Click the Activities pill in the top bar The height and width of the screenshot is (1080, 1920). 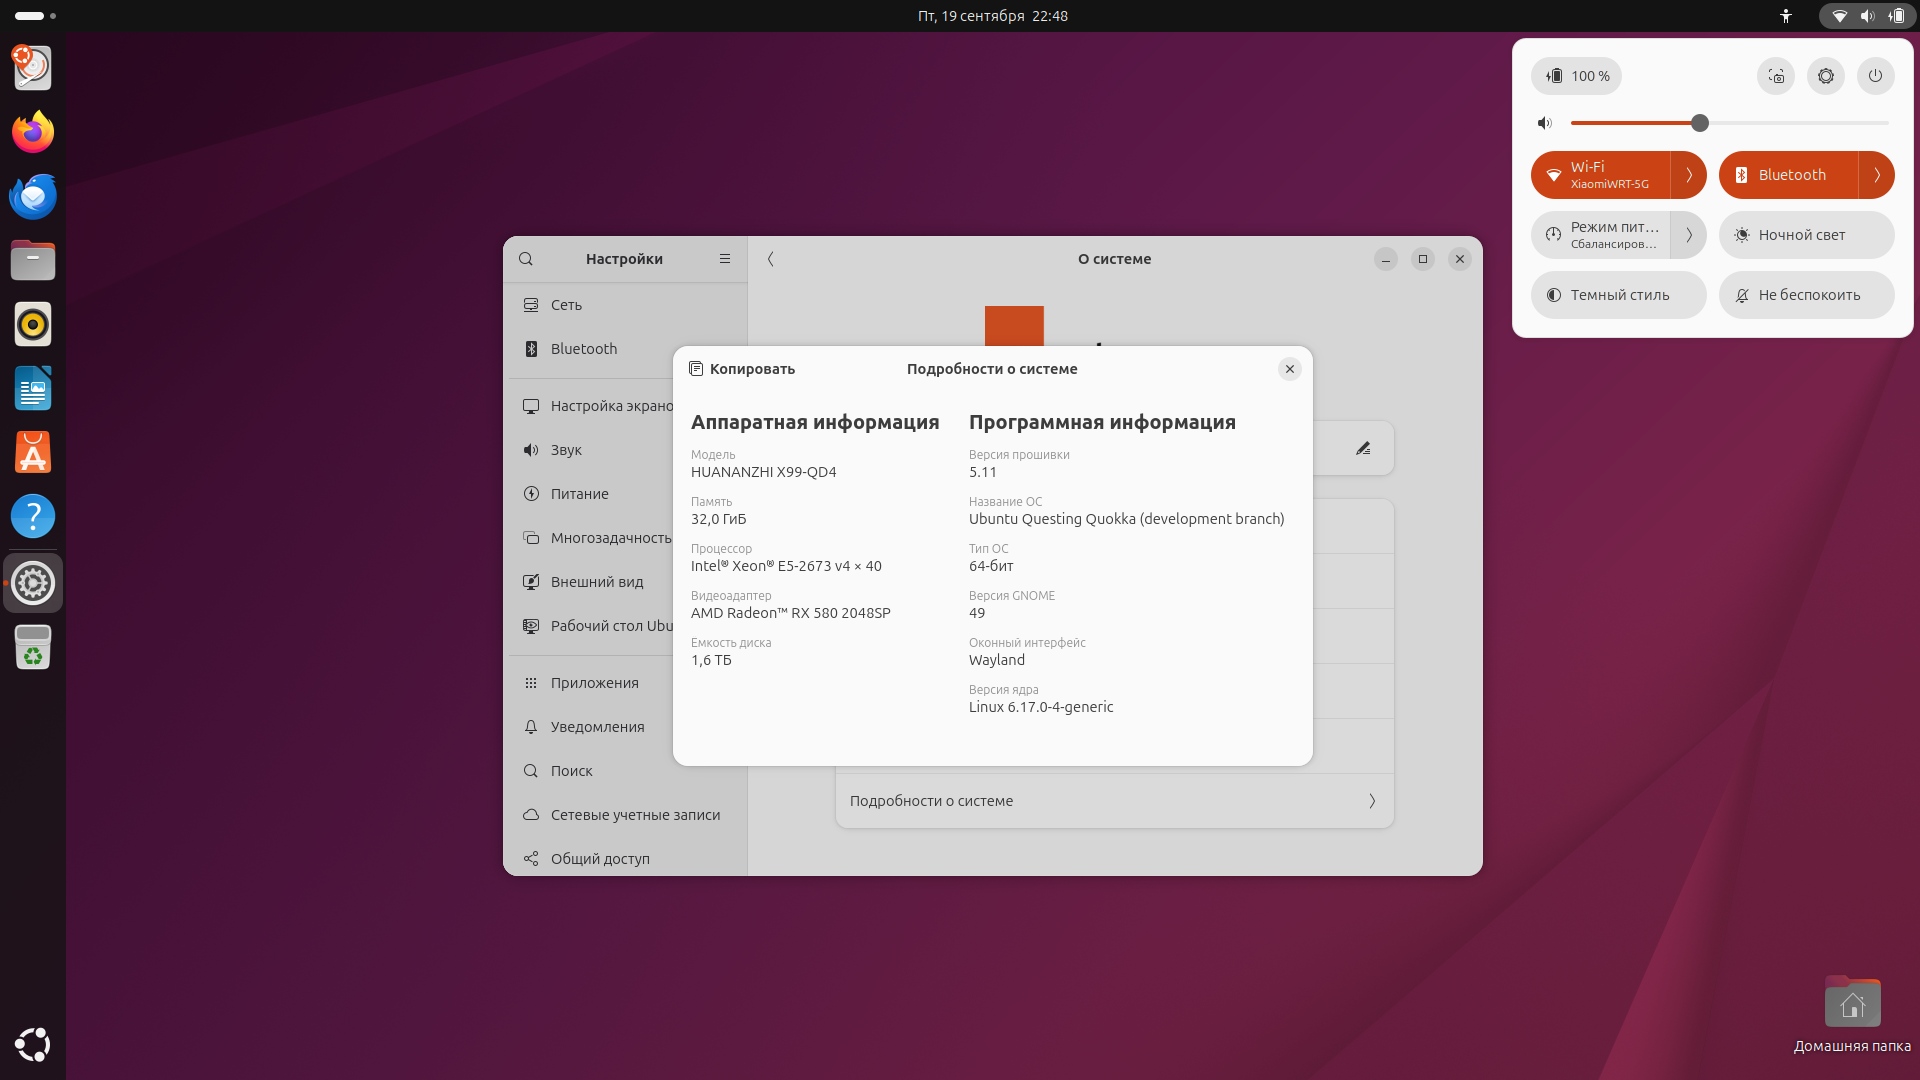(x=36, y=16)
